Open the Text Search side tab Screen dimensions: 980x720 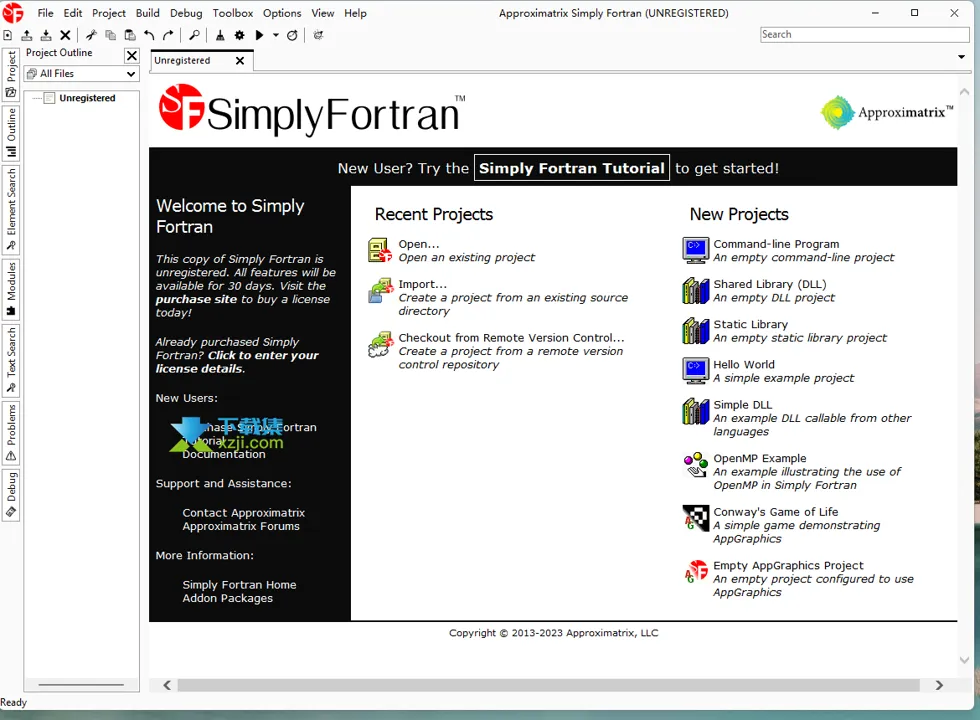coord(11,361)
